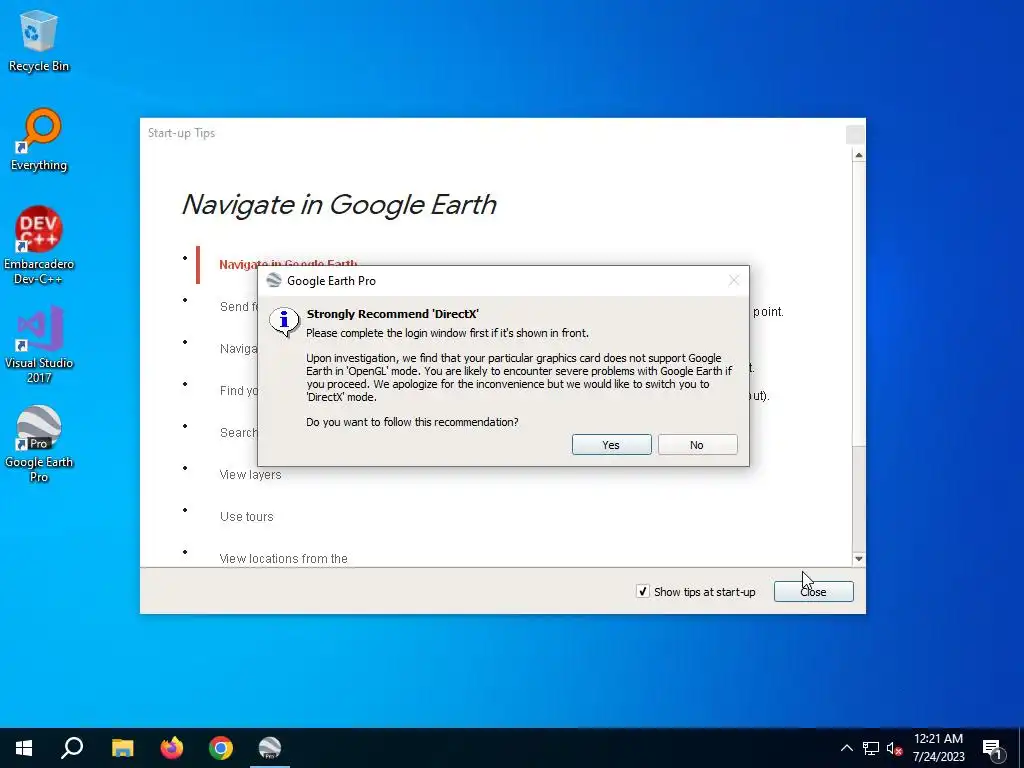Open the taskbar clock showing 12:21 AM
The height and width of the screenshot is (768, 1024).
pos(938,748)
